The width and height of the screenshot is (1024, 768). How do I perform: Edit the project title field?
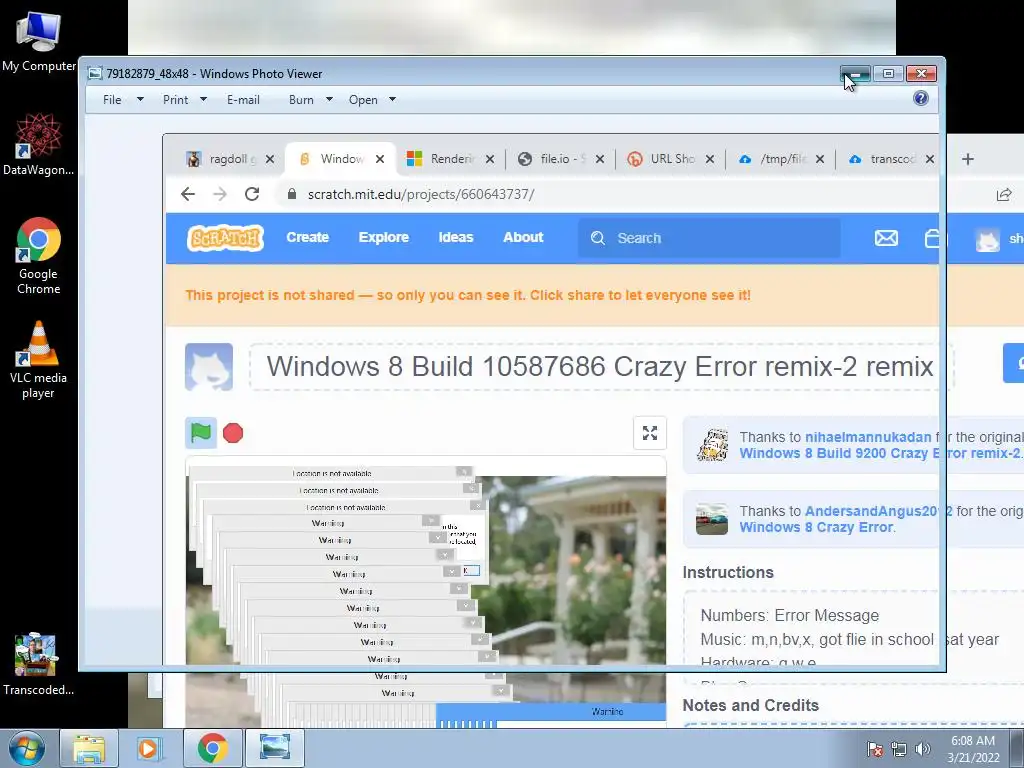coord(601,367)
